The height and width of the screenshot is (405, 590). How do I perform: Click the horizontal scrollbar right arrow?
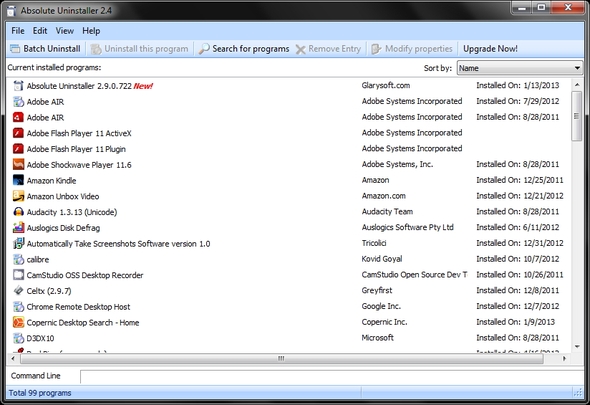[564, 358]
